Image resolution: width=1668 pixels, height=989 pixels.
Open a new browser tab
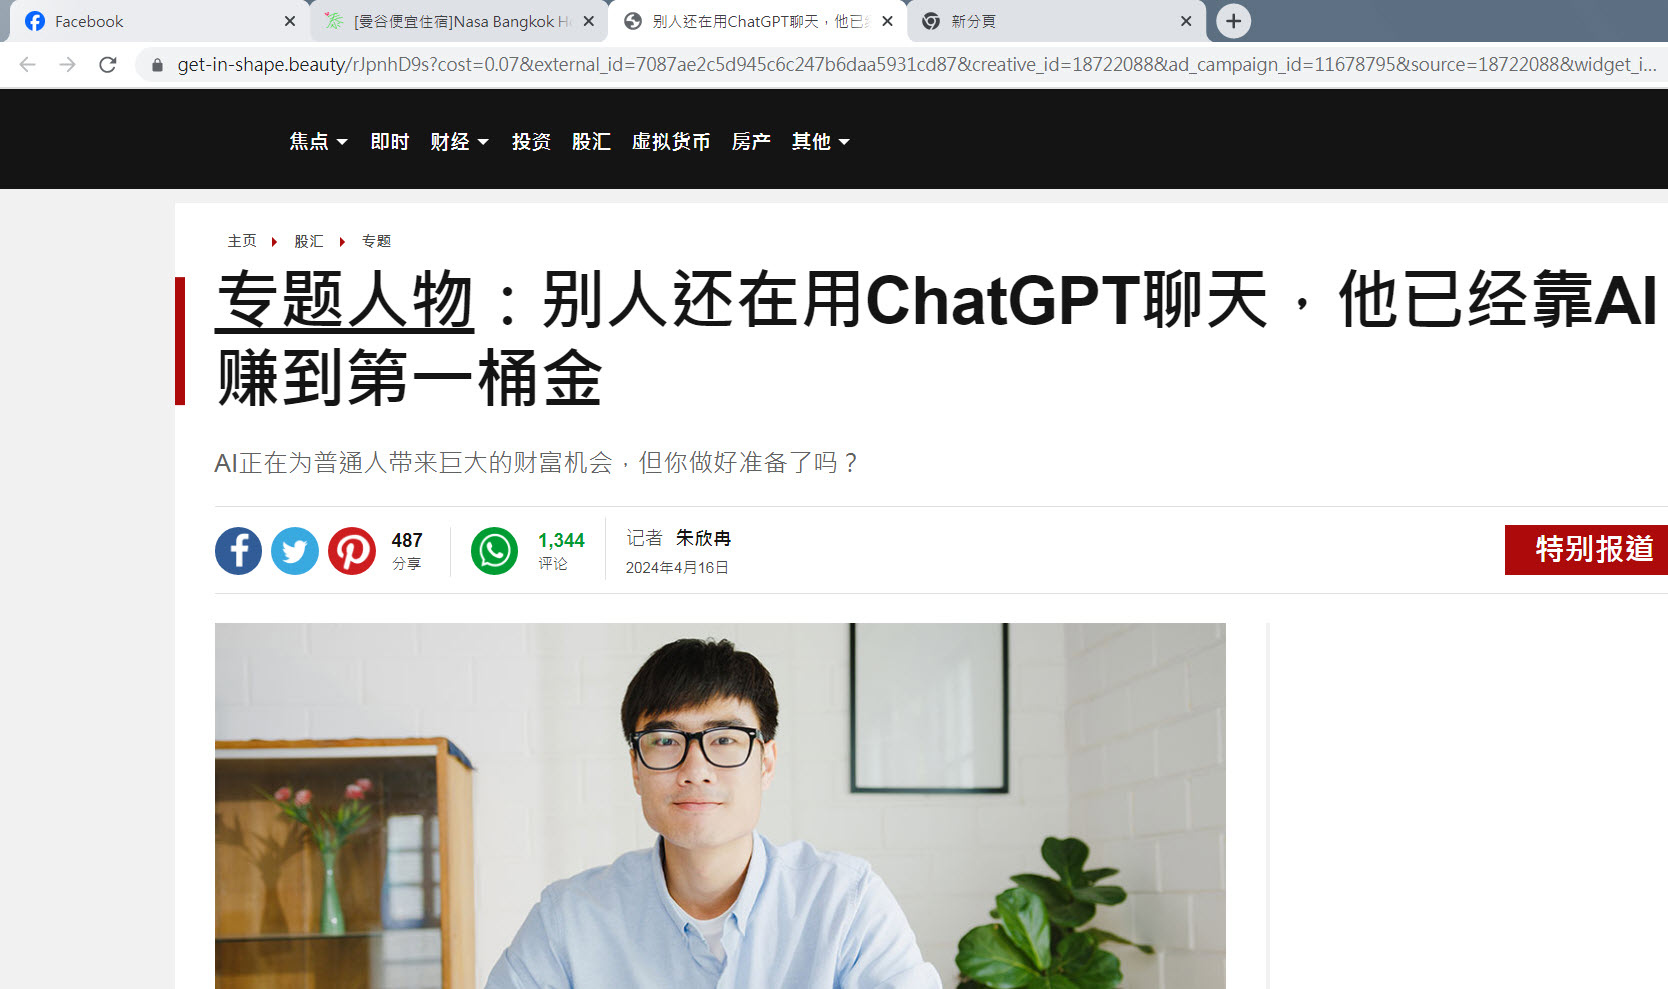click(x=1234, y=21)
